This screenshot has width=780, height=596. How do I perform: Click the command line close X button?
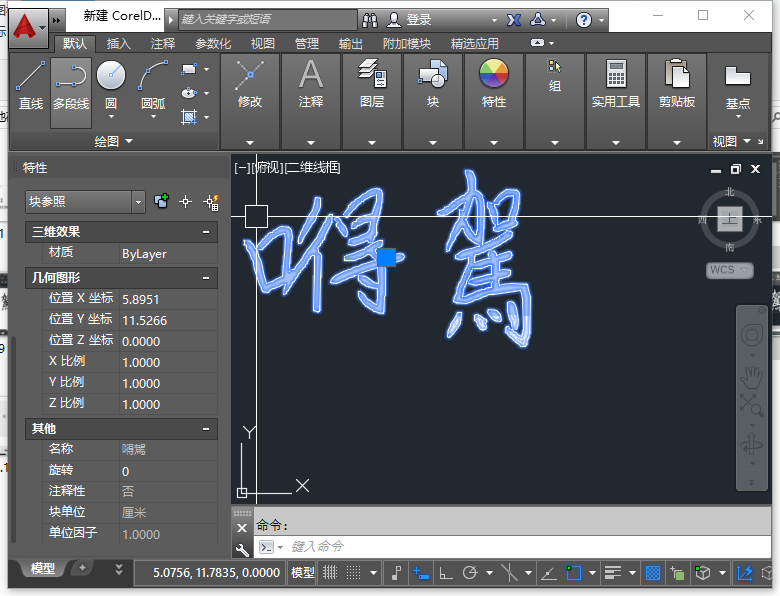tap(242, 528)
